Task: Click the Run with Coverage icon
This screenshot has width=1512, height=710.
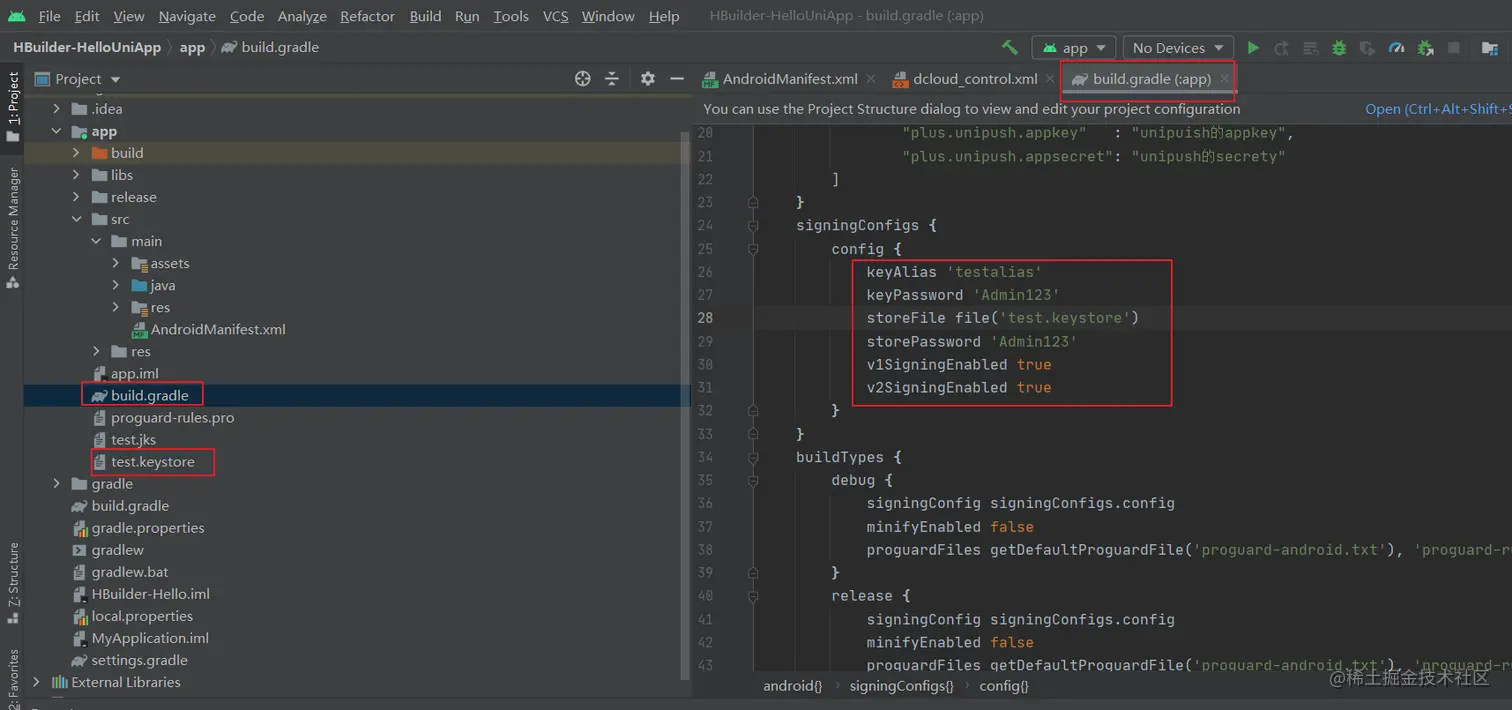Action: pos(1368,47)
